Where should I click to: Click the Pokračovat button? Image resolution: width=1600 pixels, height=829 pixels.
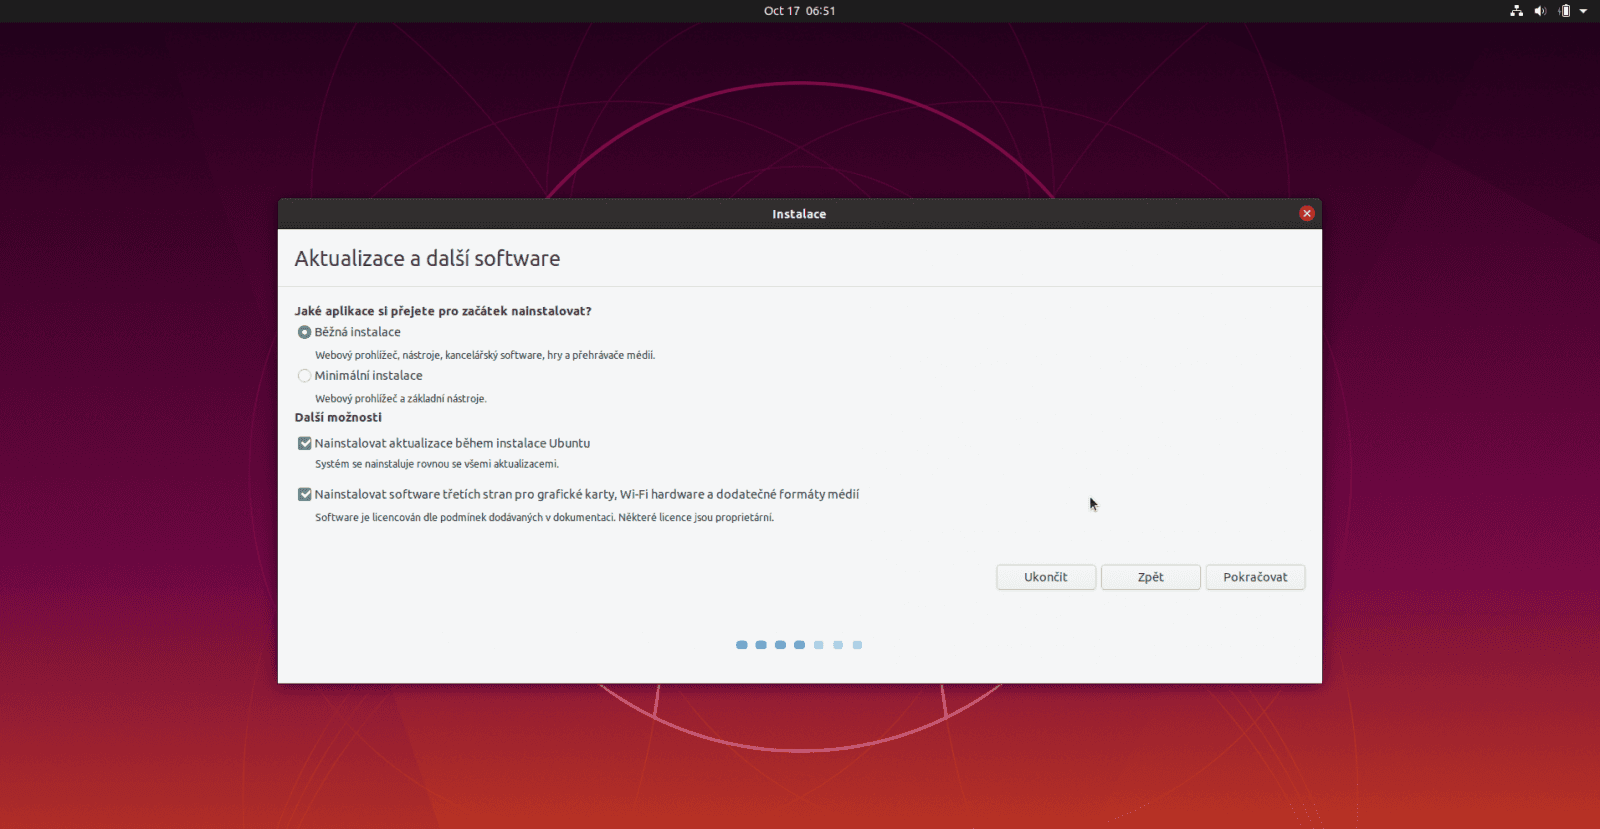[1255, 577]
